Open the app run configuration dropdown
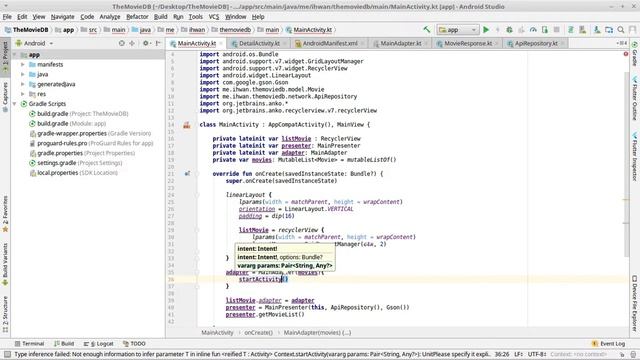640x360 pixels. 457,30
